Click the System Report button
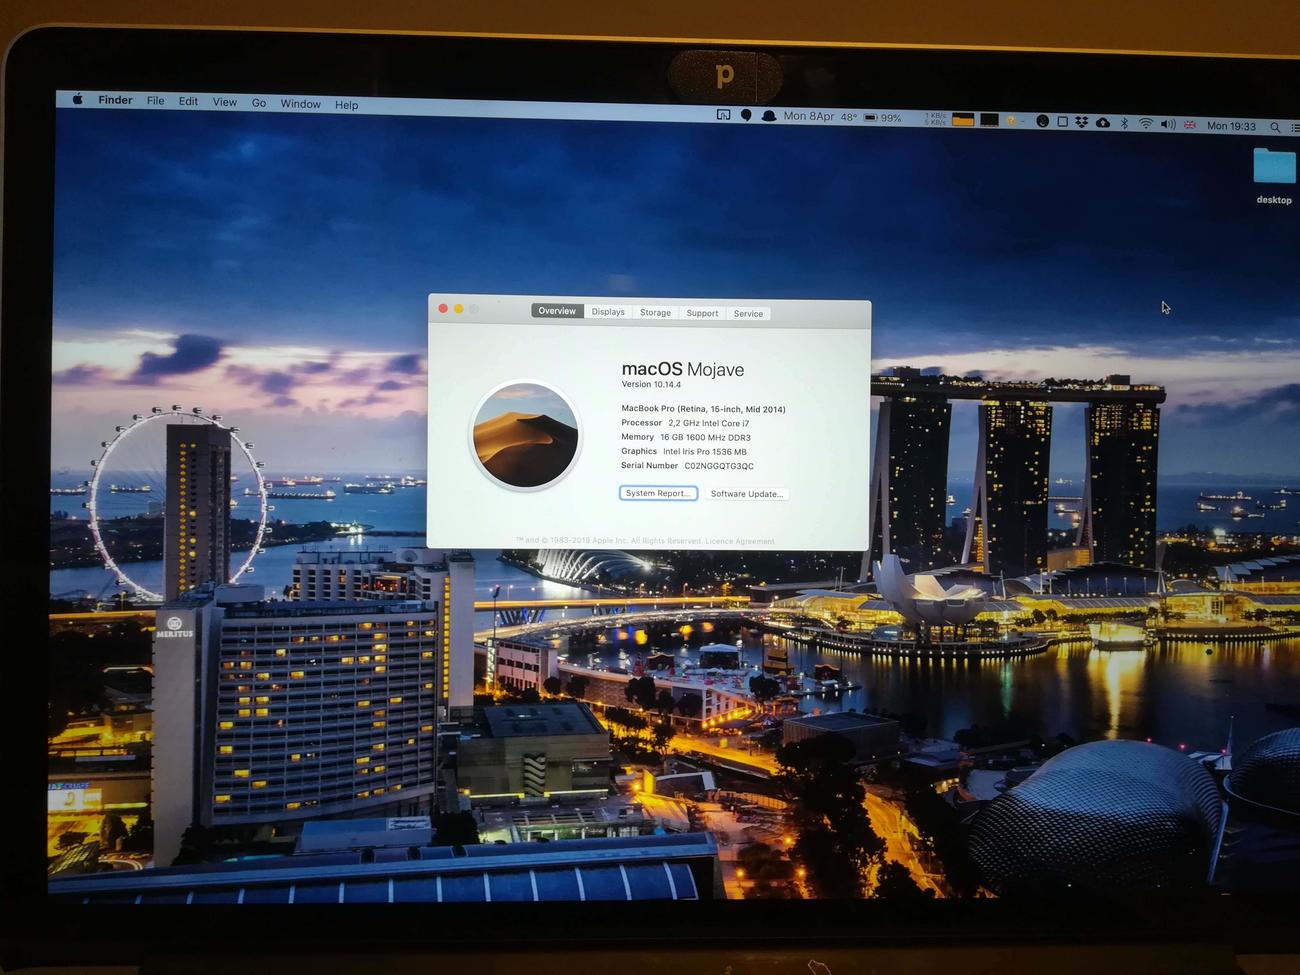The height and width of the screenshot is (975, 1300). (x=658, y=493)
